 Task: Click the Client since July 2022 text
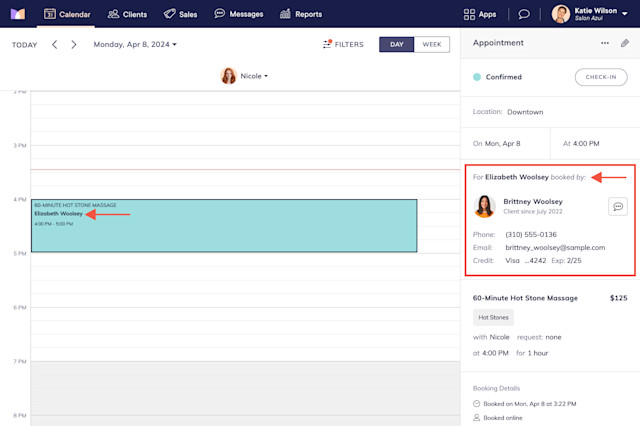point(533,212)
